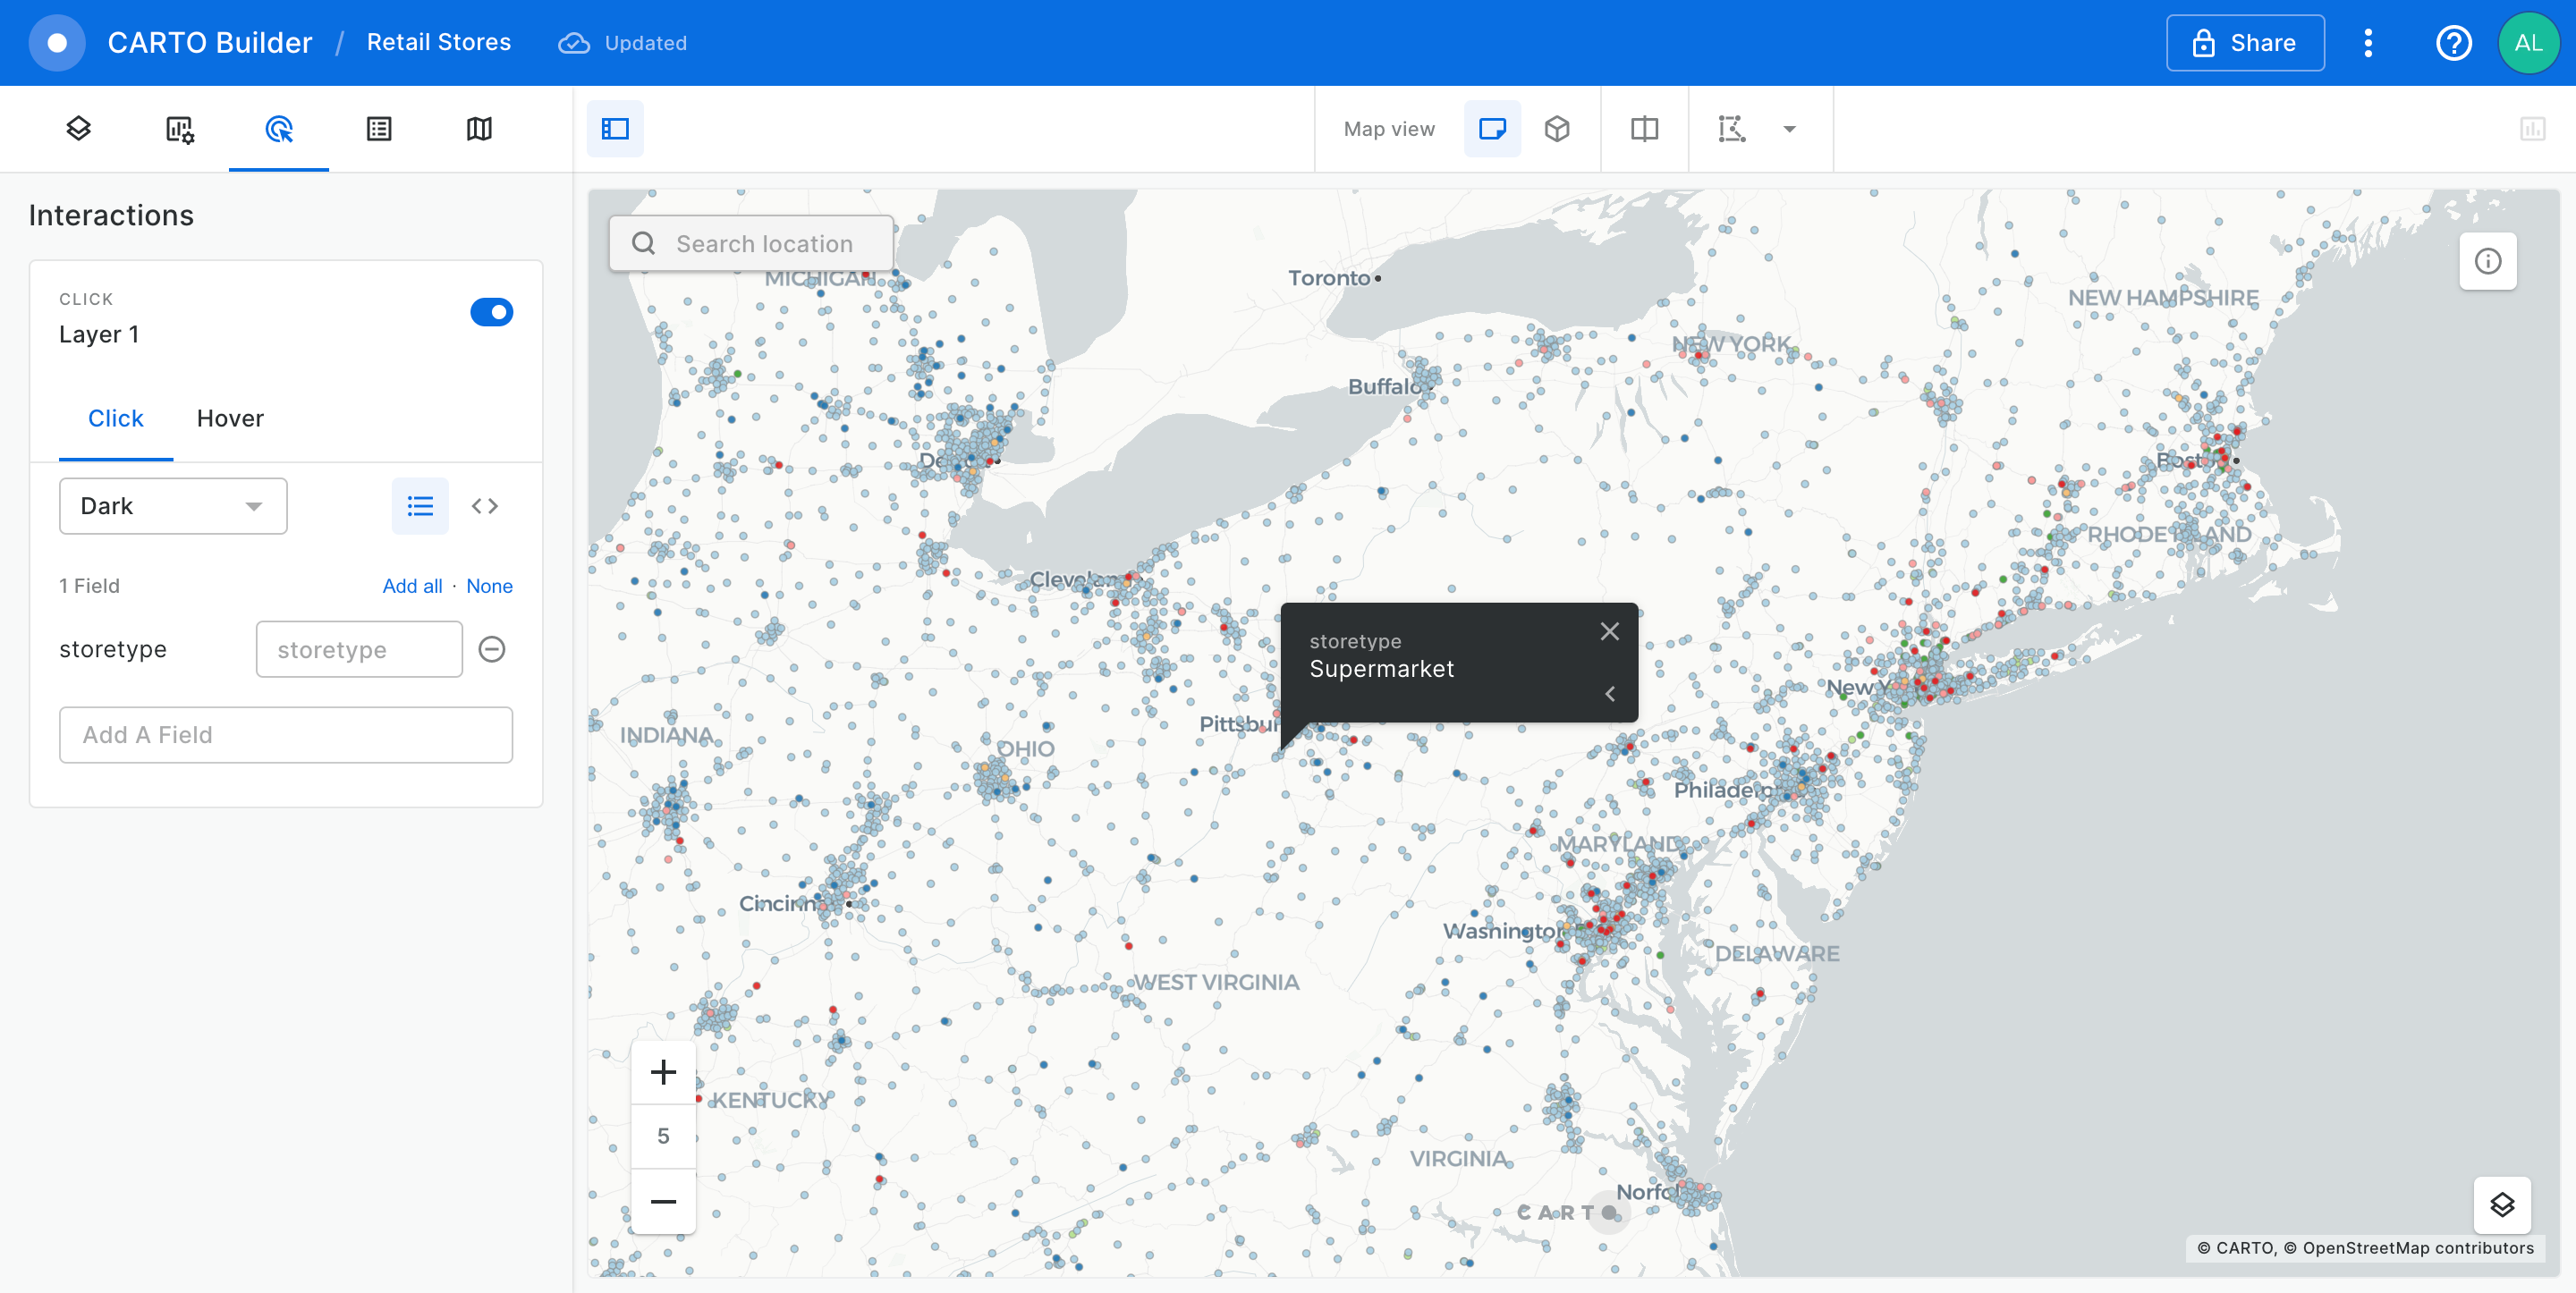Open the Widgets panel icon
This screenshot has width=2576, height=1293.
[179, 129]
